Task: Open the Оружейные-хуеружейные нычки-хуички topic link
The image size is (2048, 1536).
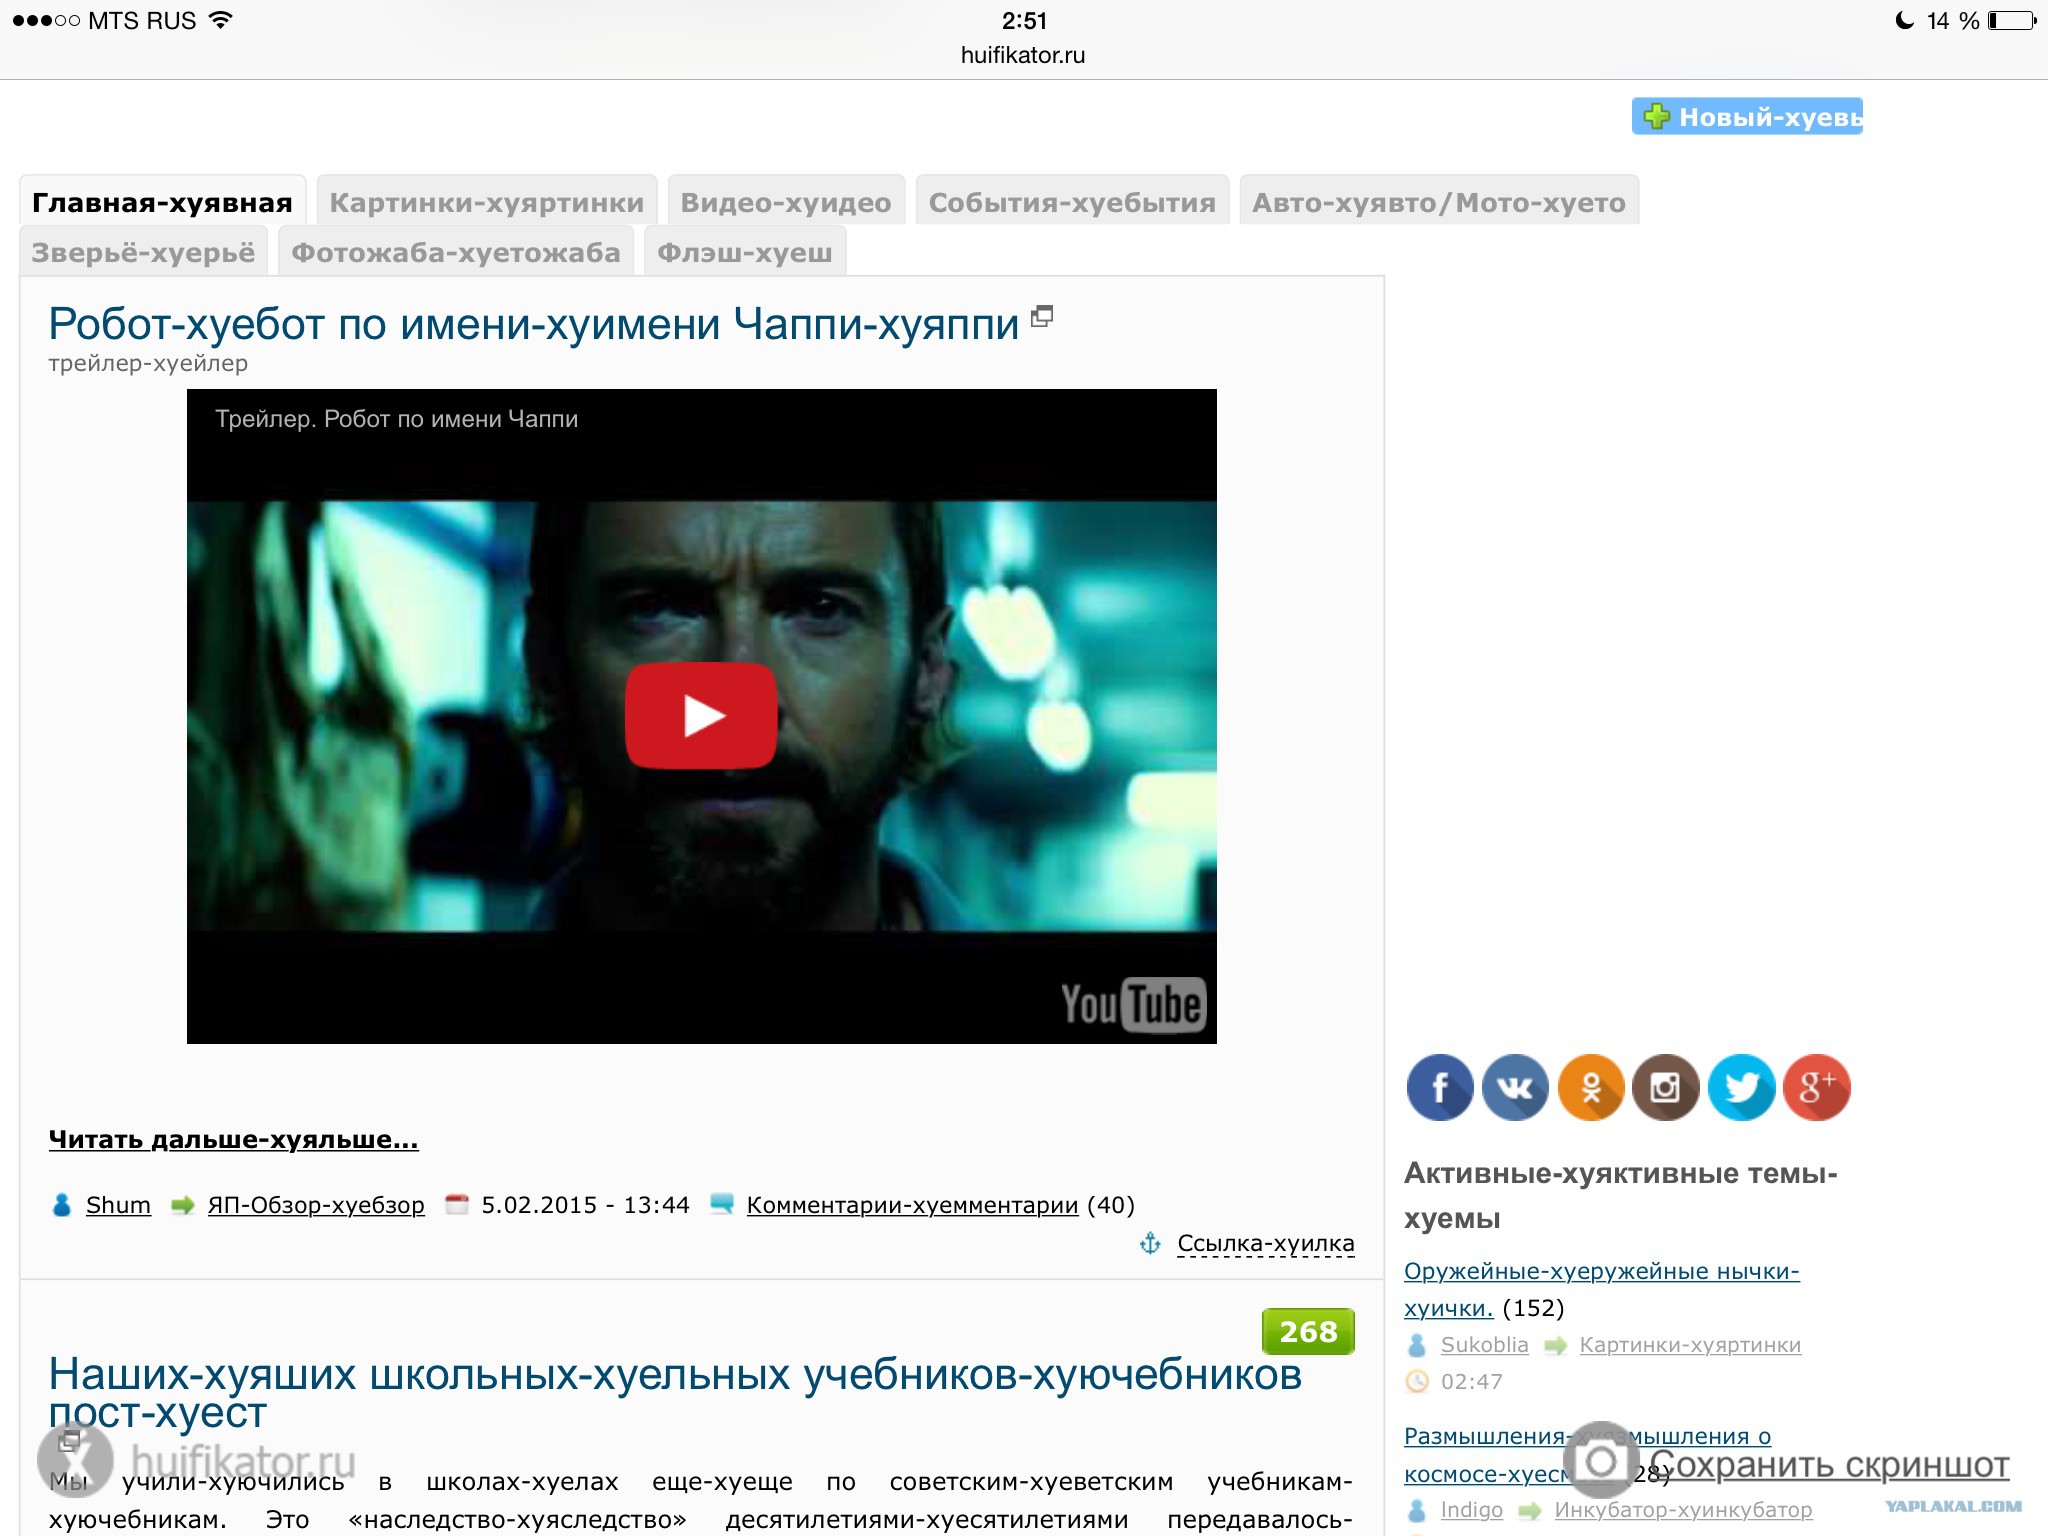Action: click(x=1601, y=1289)
